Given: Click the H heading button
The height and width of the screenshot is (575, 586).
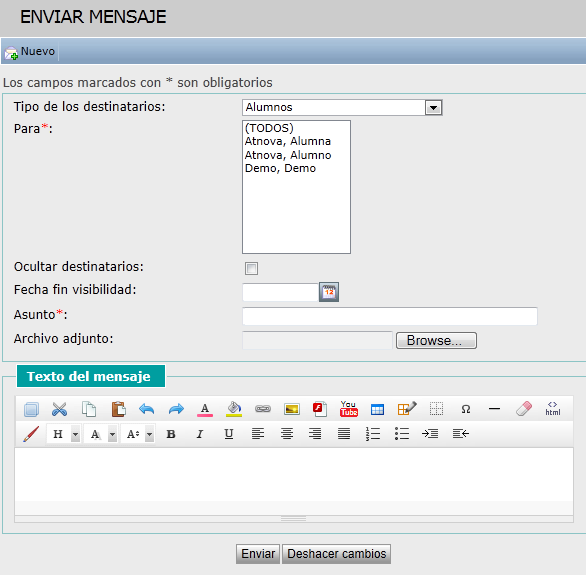Looking at the screenshot, I should click(58, 434).
